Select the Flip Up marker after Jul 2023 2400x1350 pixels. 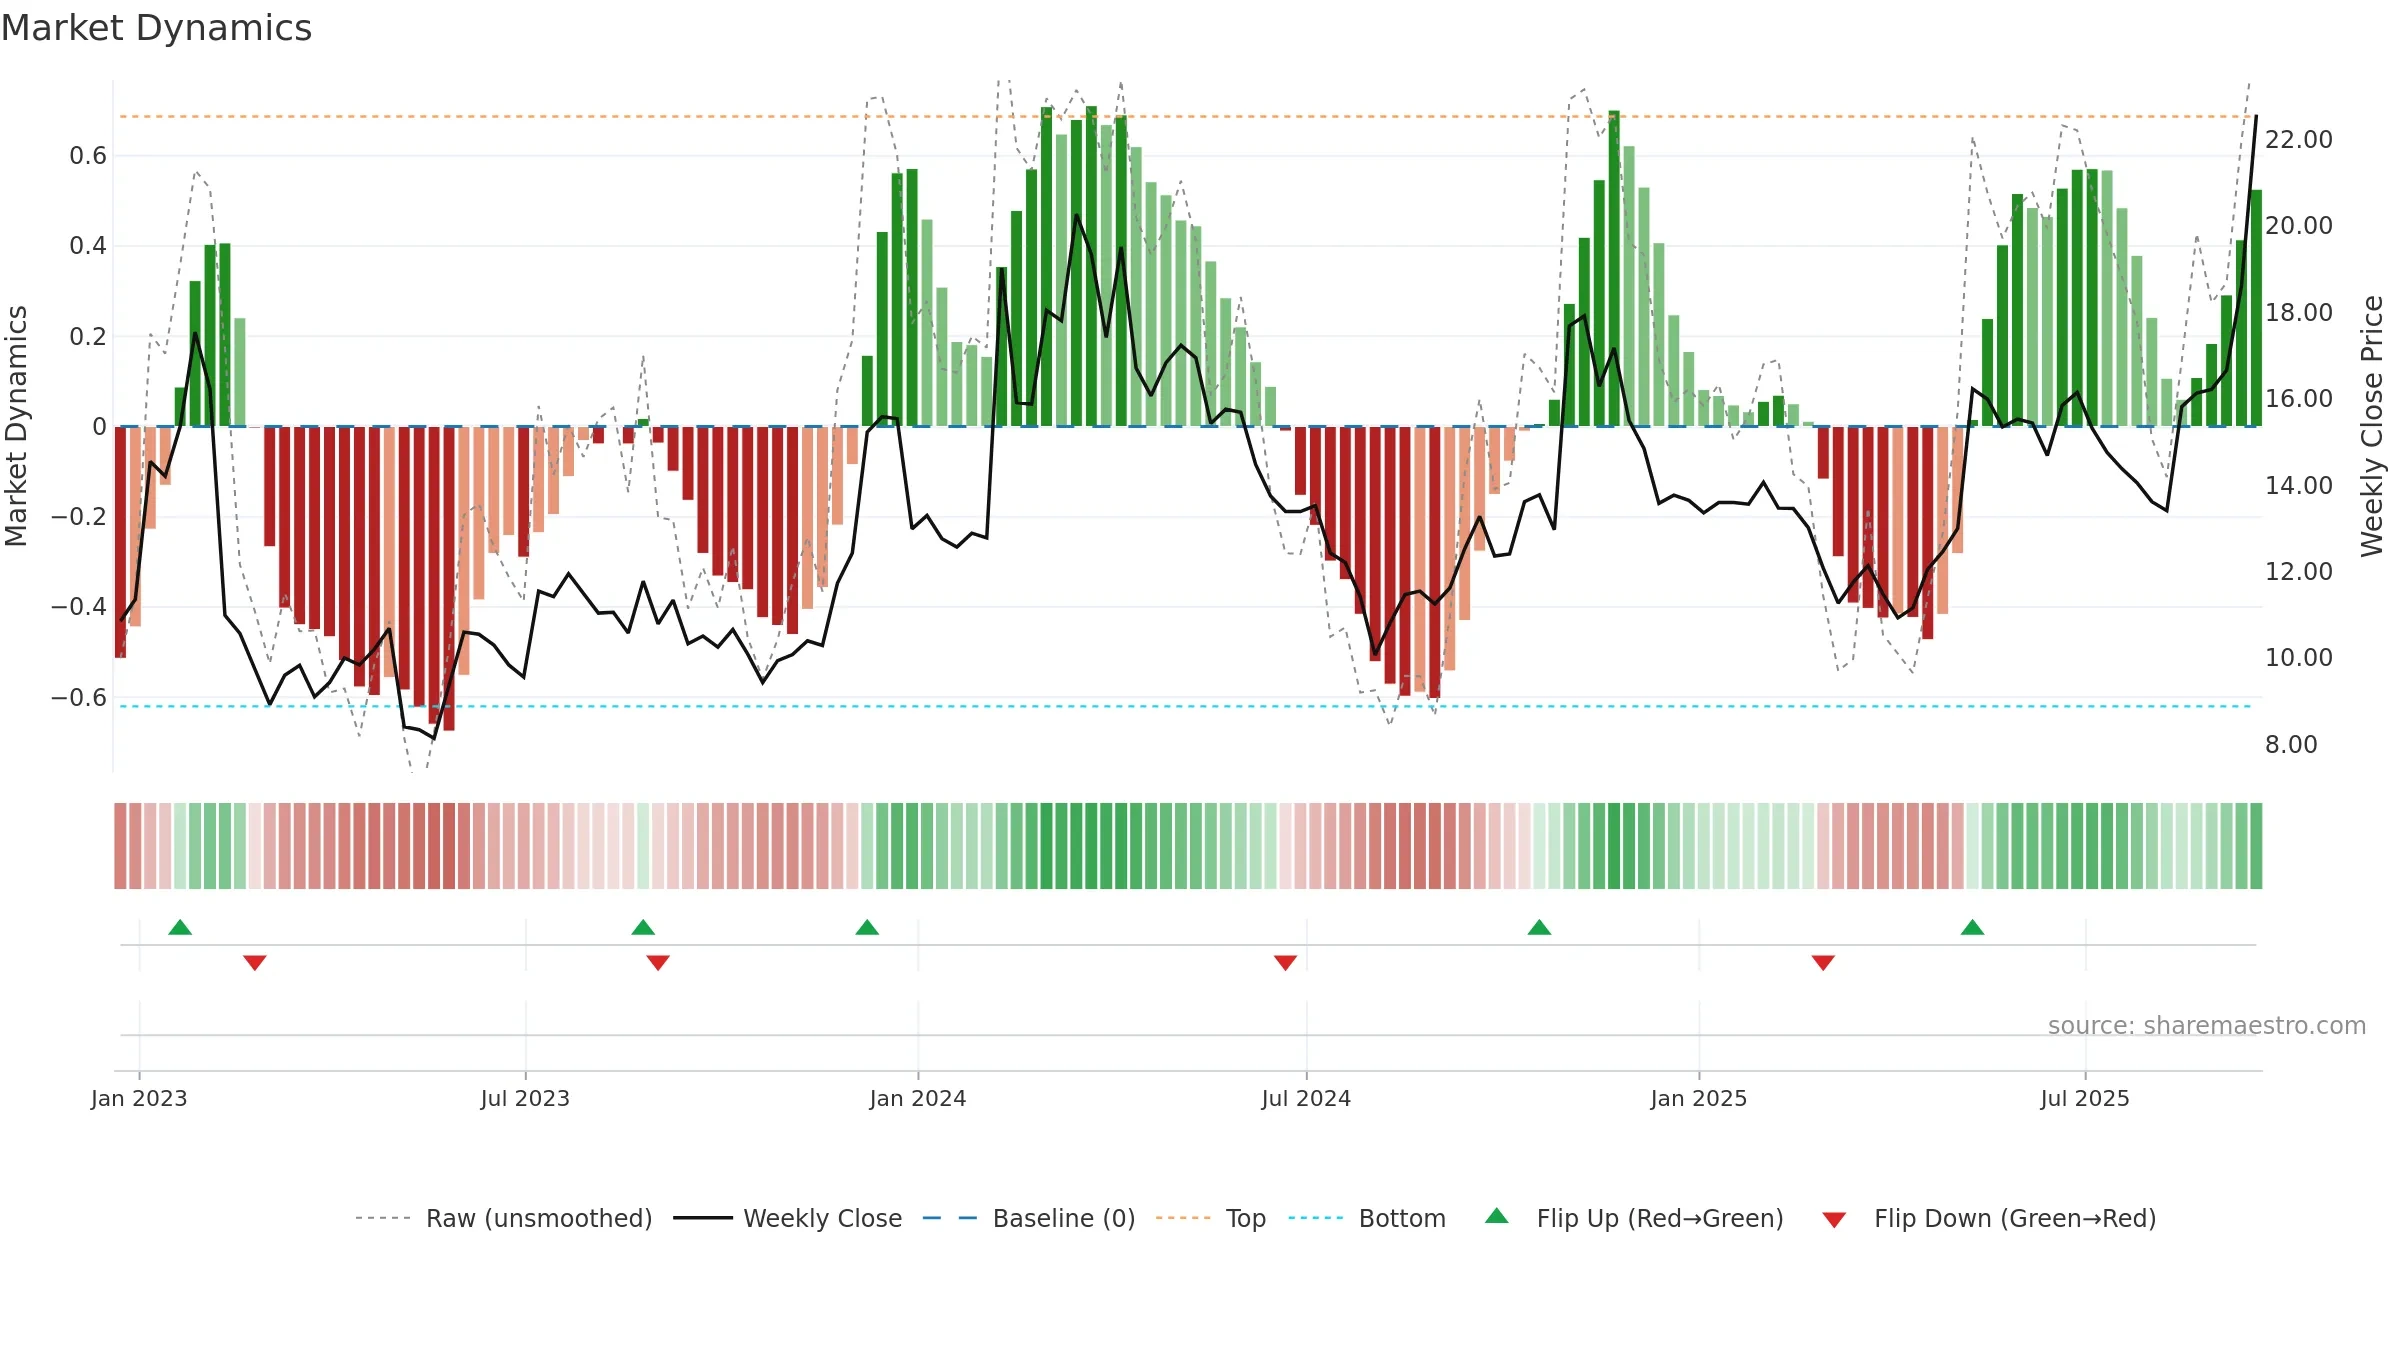(x=643, y=927)
